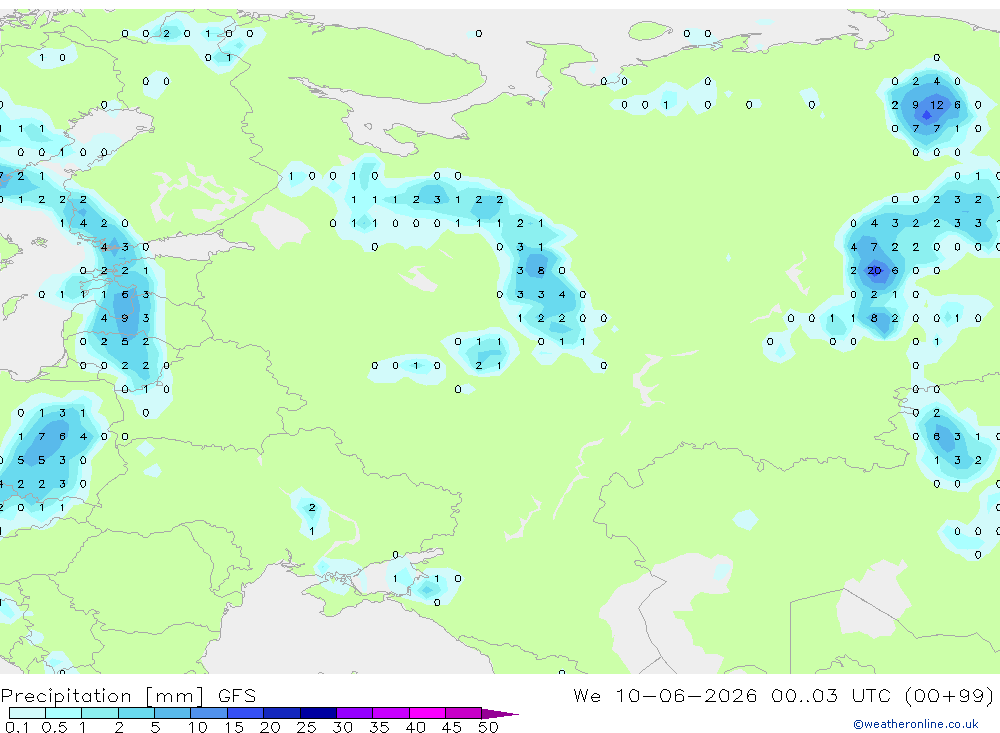1000x733 pixels.
Task: Click the '35' legend scale label
Action: point(379,727)
